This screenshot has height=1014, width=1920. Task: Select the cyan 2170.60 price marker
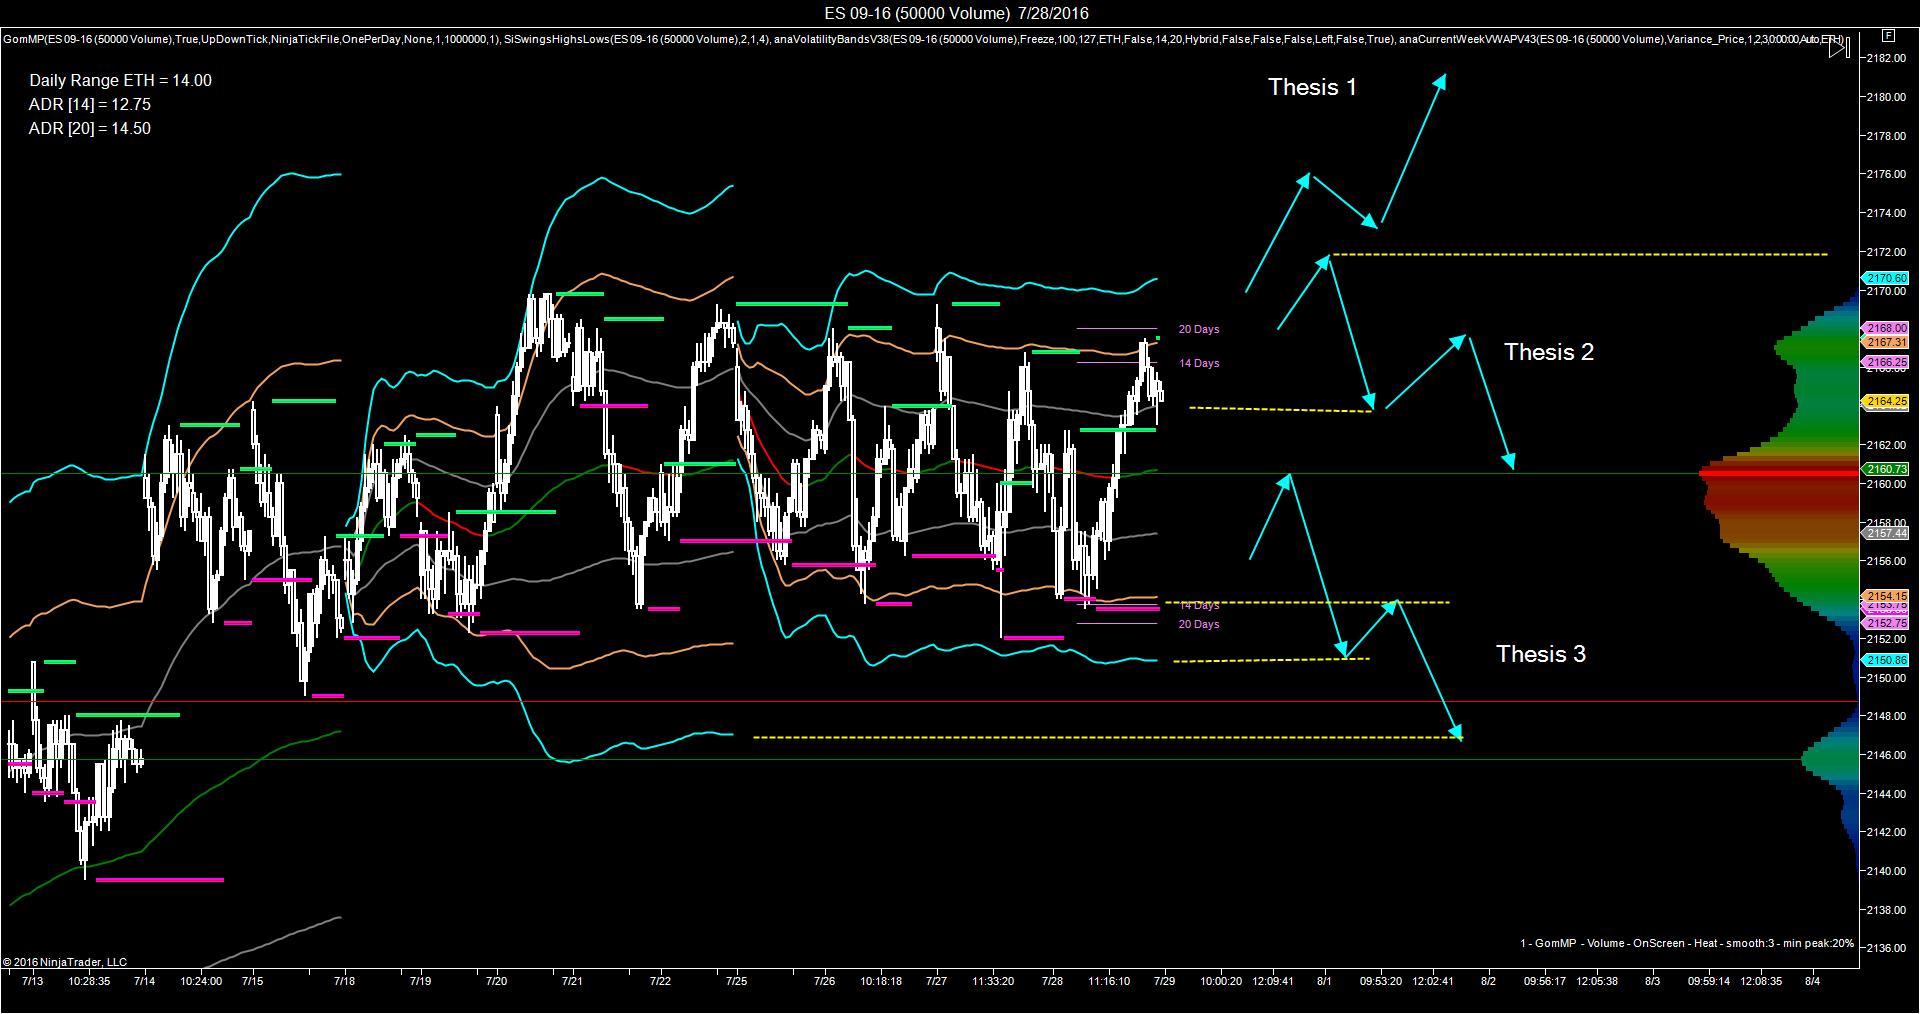coord(1886,278)
